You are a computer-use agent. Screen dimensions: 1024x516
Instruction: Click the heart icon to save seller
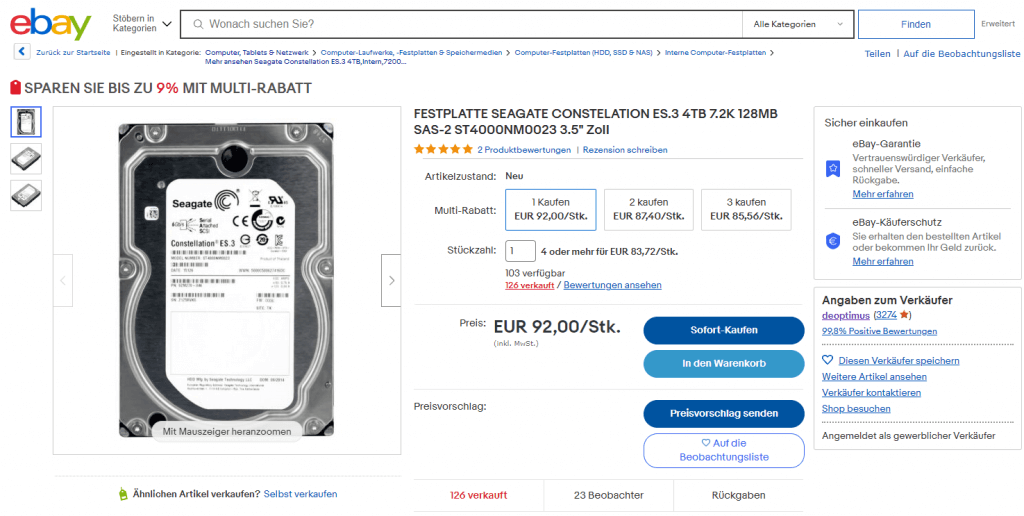point(828,360)
